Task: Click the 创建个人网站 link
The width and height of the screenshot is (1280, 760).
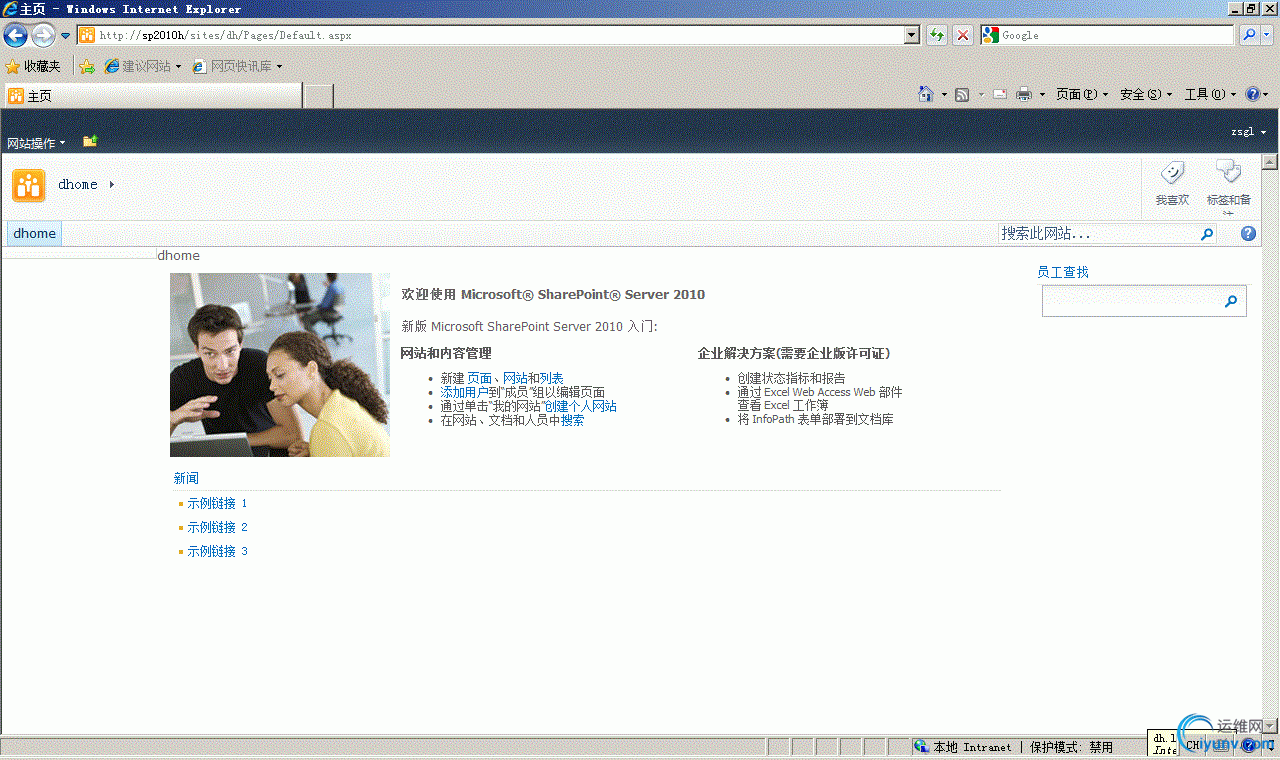Action: click(581, 406)
